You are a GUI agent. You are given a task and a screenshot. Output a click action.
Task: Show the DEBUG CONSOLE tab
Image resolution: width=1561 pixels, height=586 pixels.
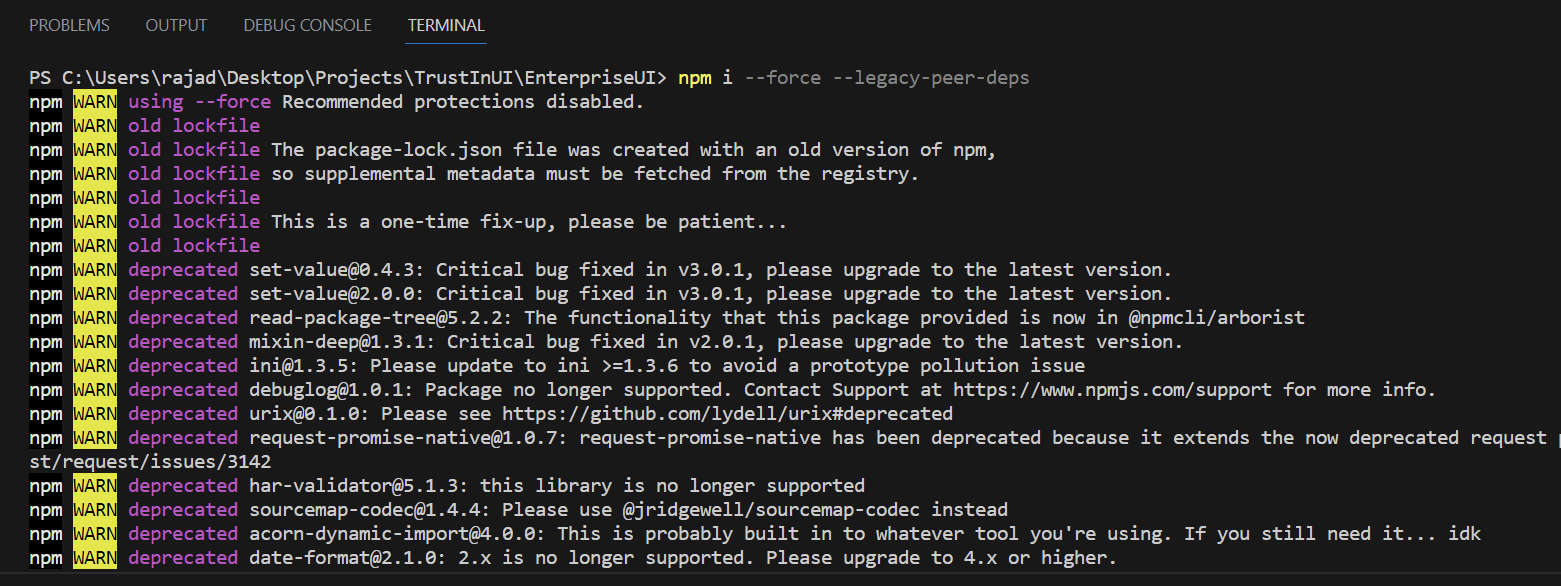(307, 25)
